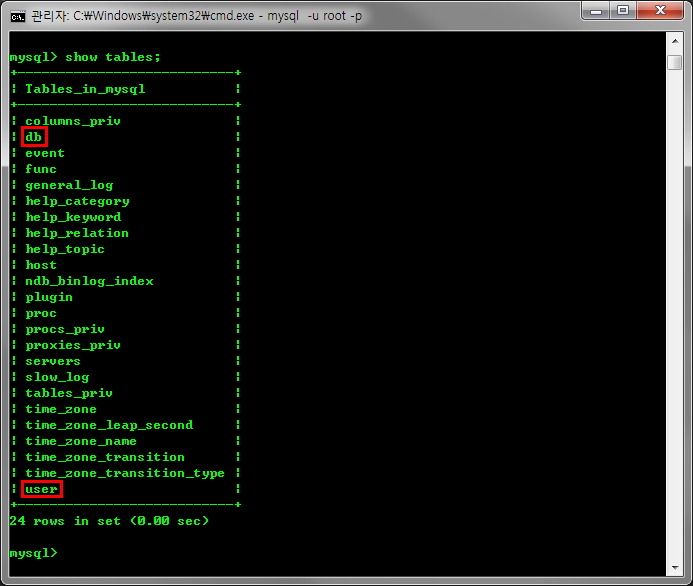Click the 'tables_priv' table row
Viewport: 693px width, 586px height.
[126, 393]
